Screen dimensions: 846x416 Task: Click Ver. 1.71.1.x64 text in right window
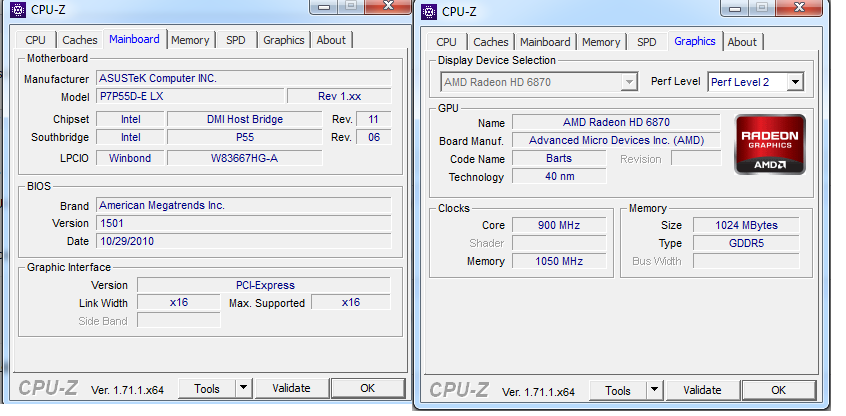pyautogui.click(x=538, y=392)
